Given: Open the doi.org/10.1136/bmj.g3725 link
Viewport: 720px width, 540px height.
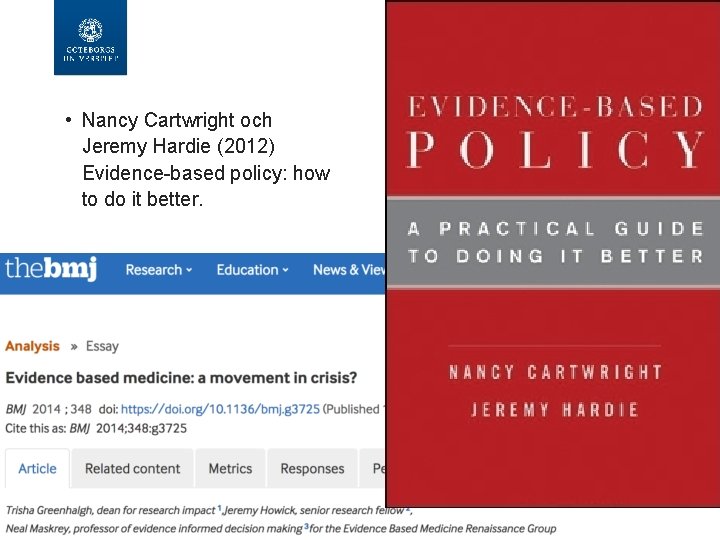Looking at the screenshot, I should [x=220, y=409].
